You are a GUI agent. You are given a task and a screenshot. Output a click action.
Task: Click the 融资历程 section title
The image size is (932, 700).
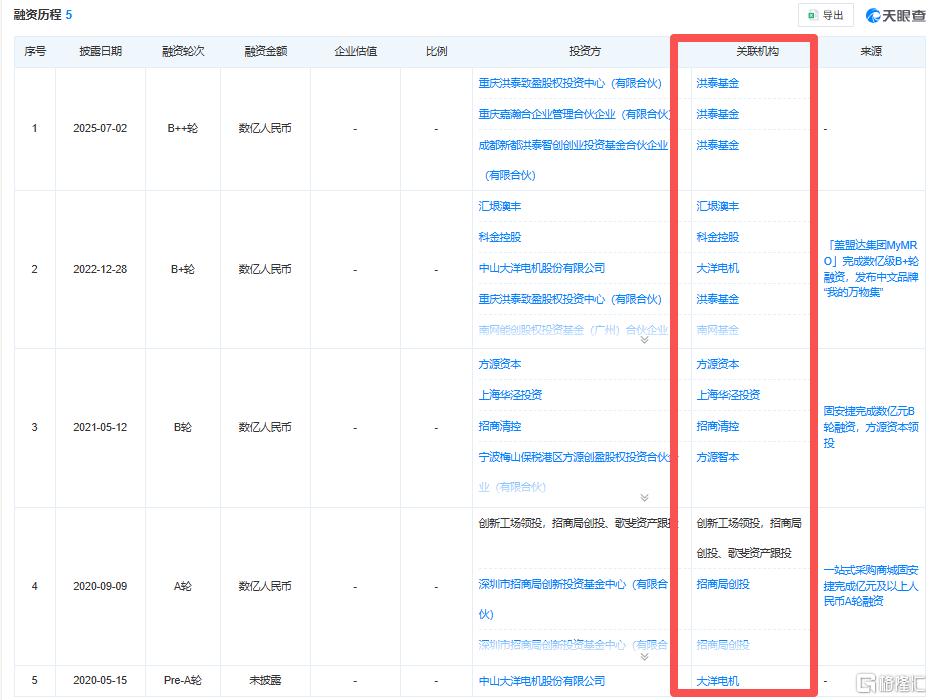pyautogui.click(x=37, y=15)
